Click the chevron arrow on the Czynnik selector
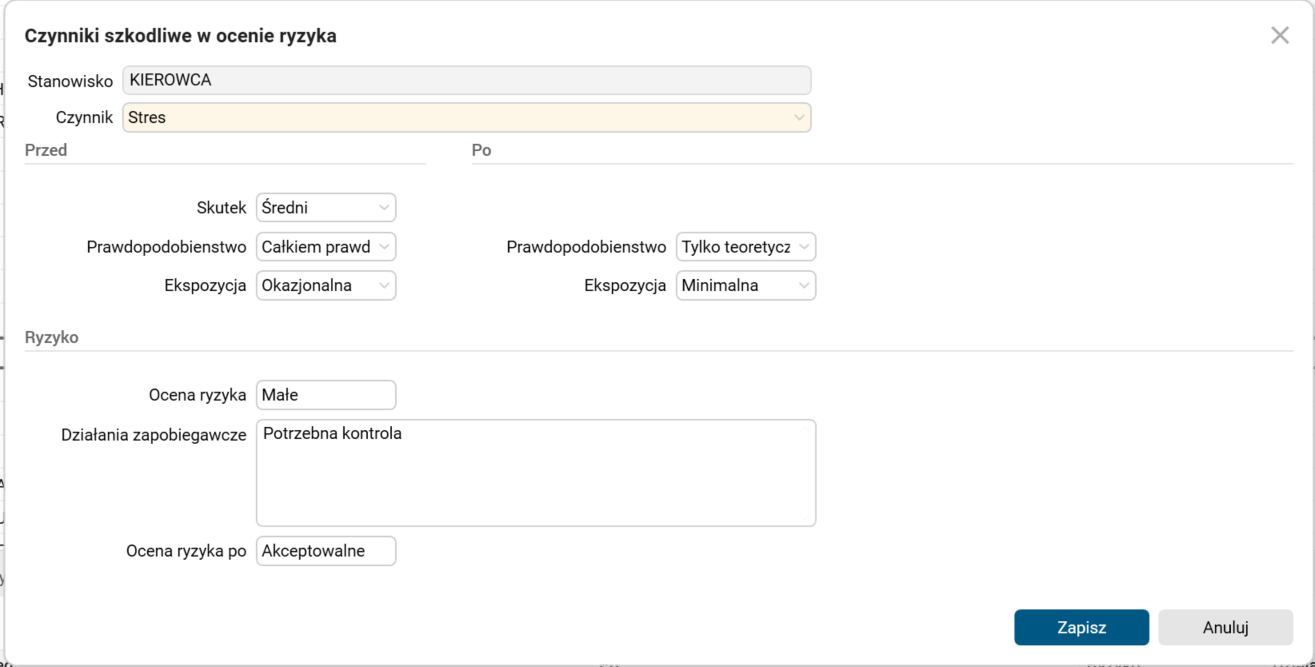This screenshot has height=667, width=1315. click(x=798, y=117)
